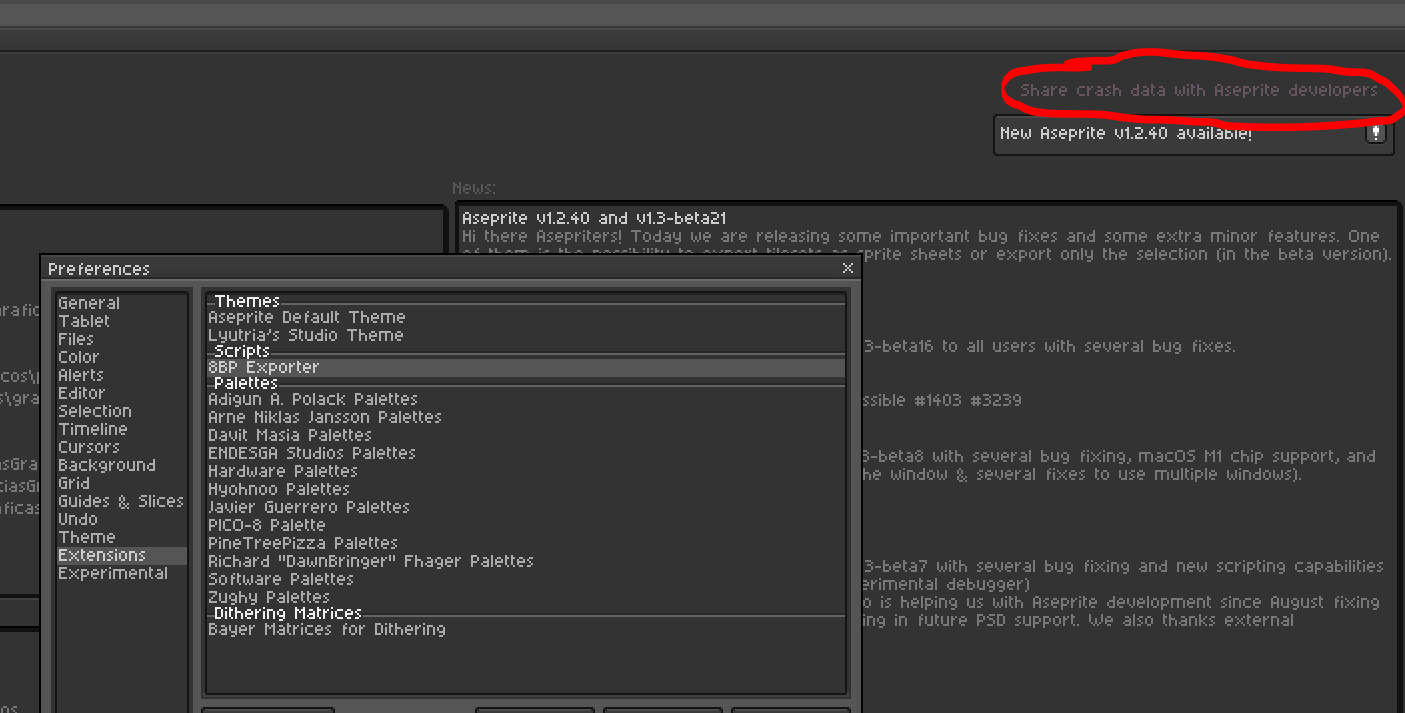The image size is (1405, 713).
Task: Select Adigun A. Polack Palettes
Action: point(526,399)
